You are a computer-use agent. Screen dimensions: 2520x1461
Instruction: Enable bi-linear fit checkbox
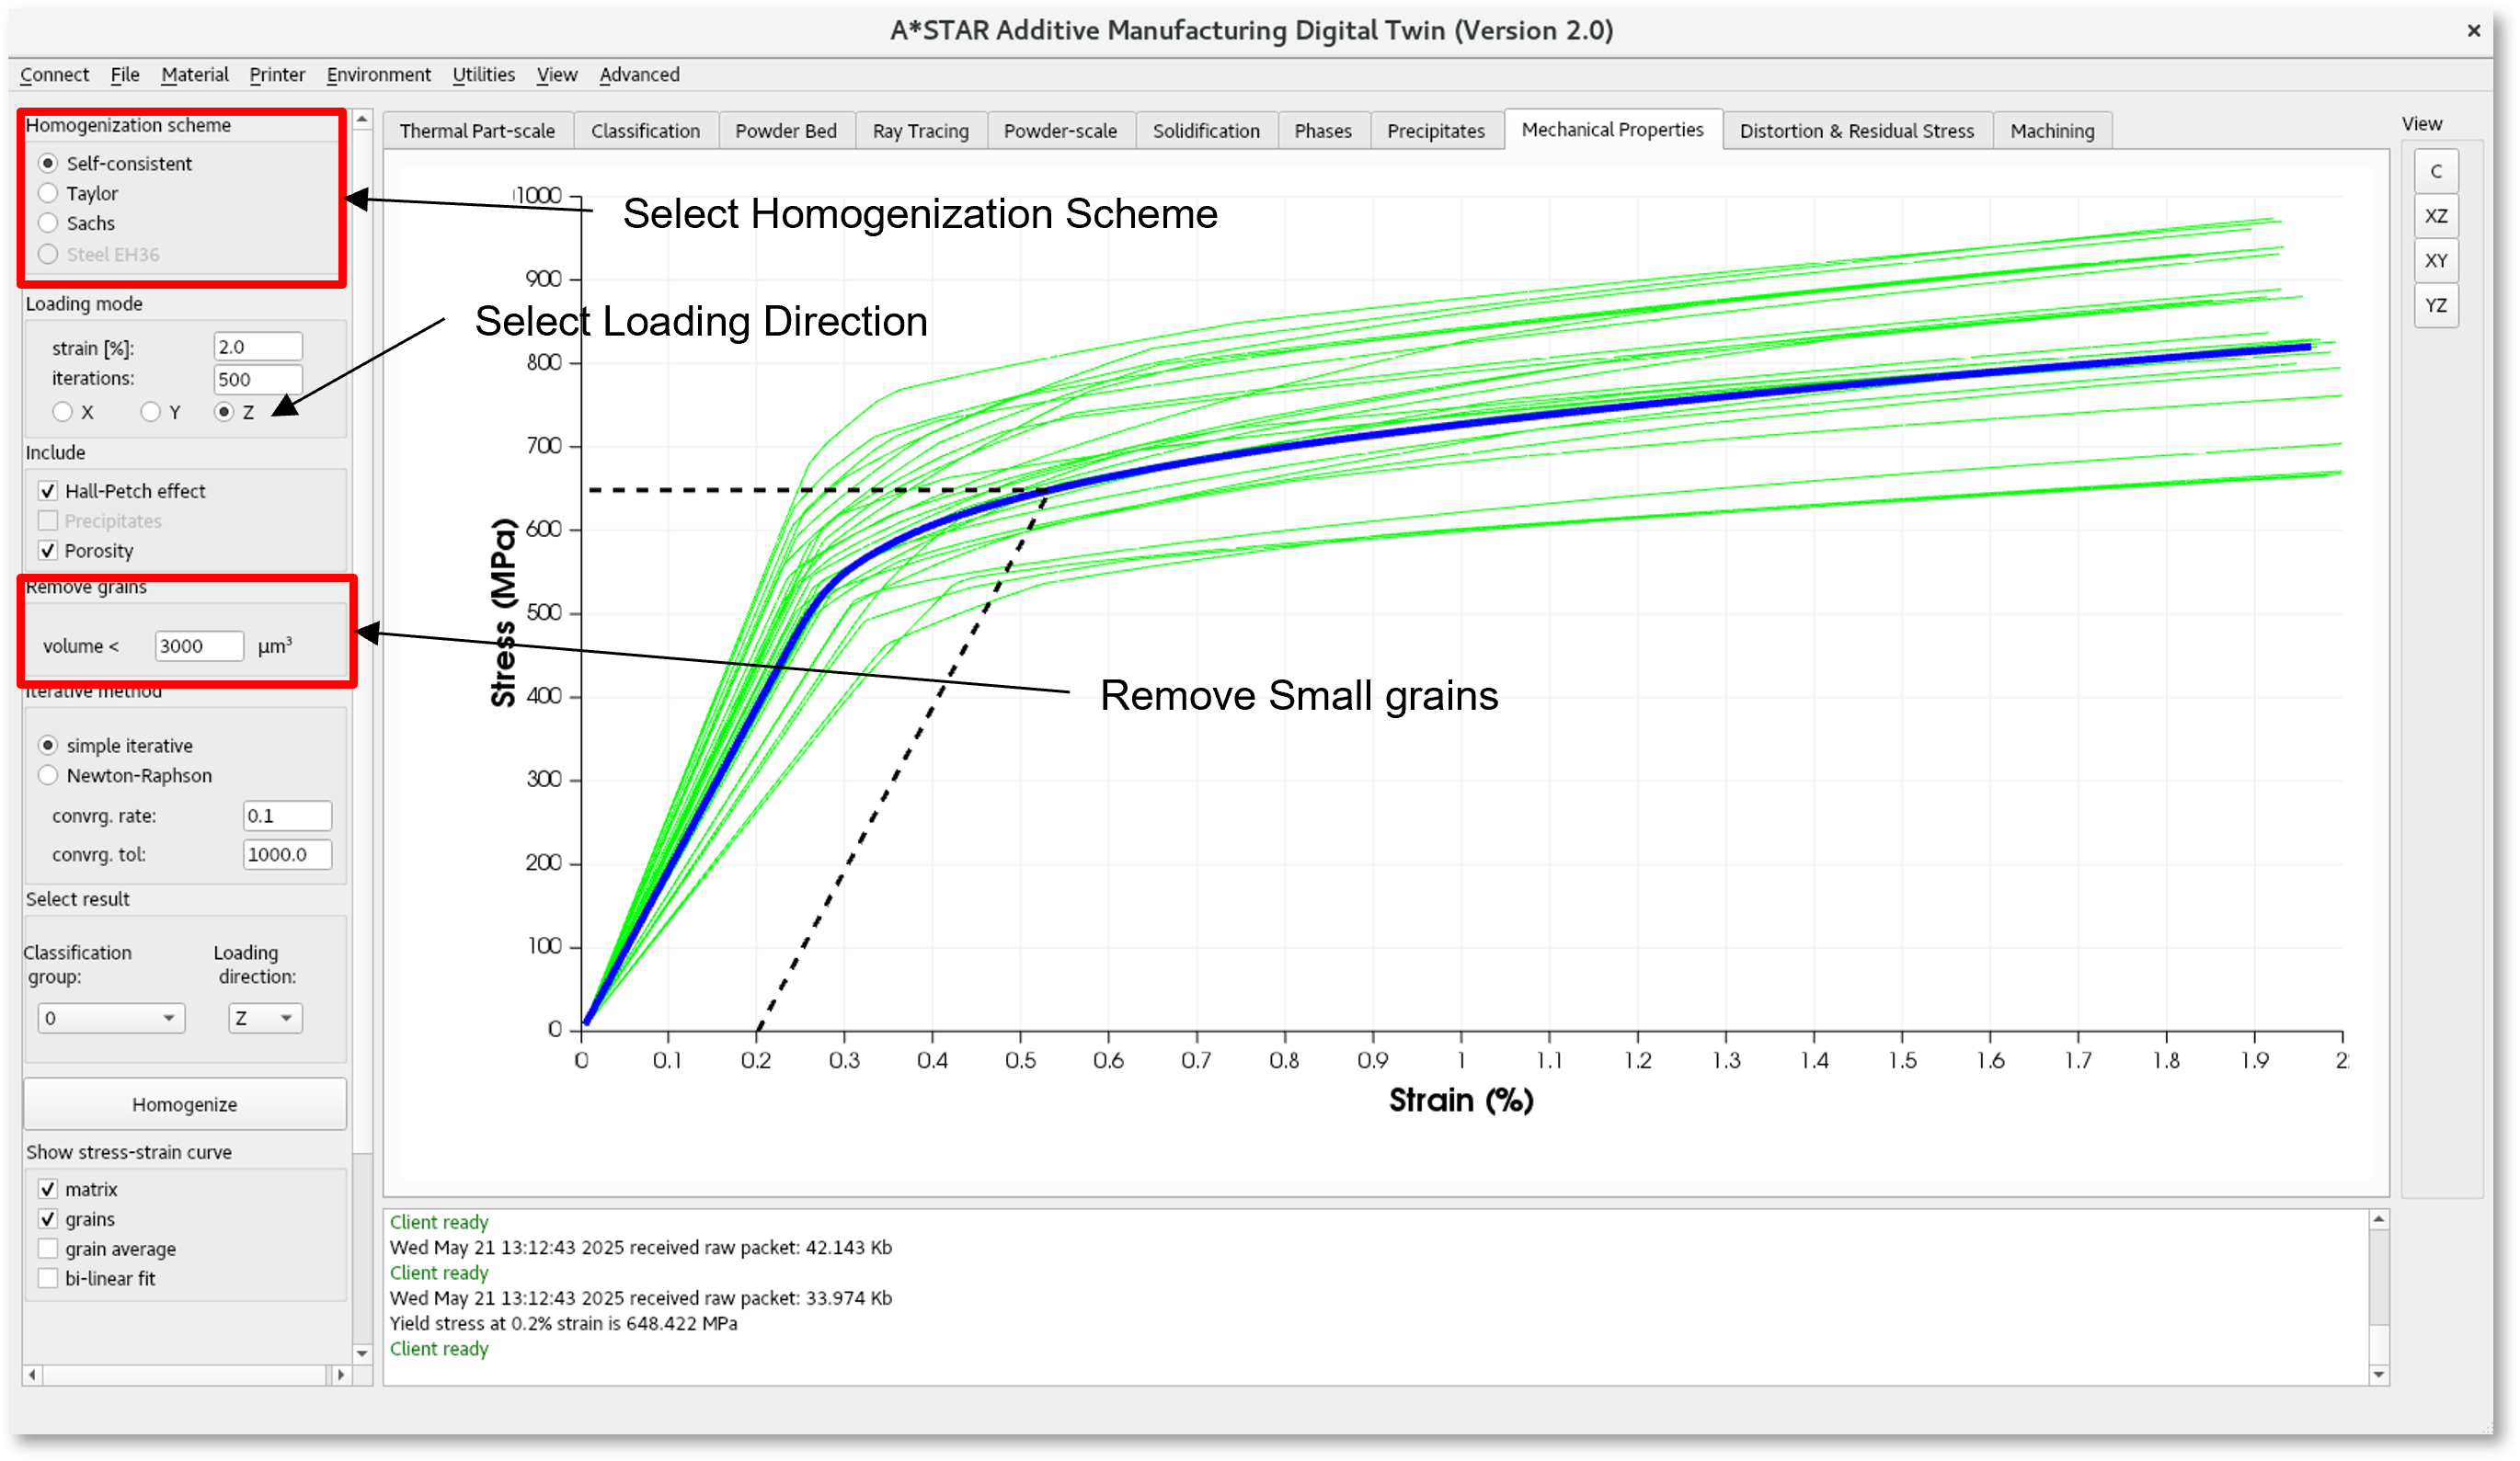point(48,1279)
